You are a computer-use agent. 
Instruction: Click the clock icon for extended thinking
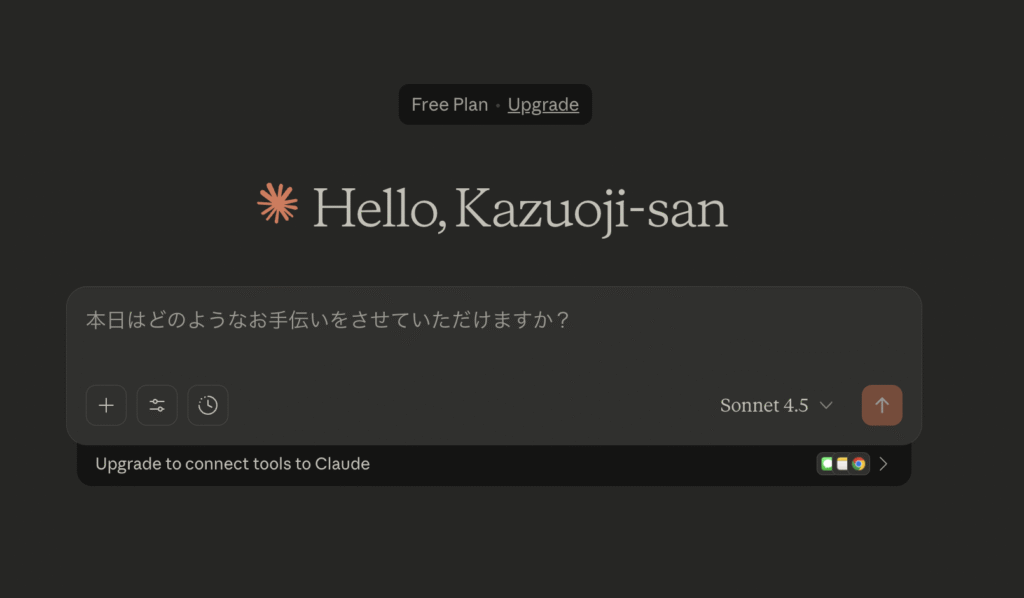coord(208,405)
